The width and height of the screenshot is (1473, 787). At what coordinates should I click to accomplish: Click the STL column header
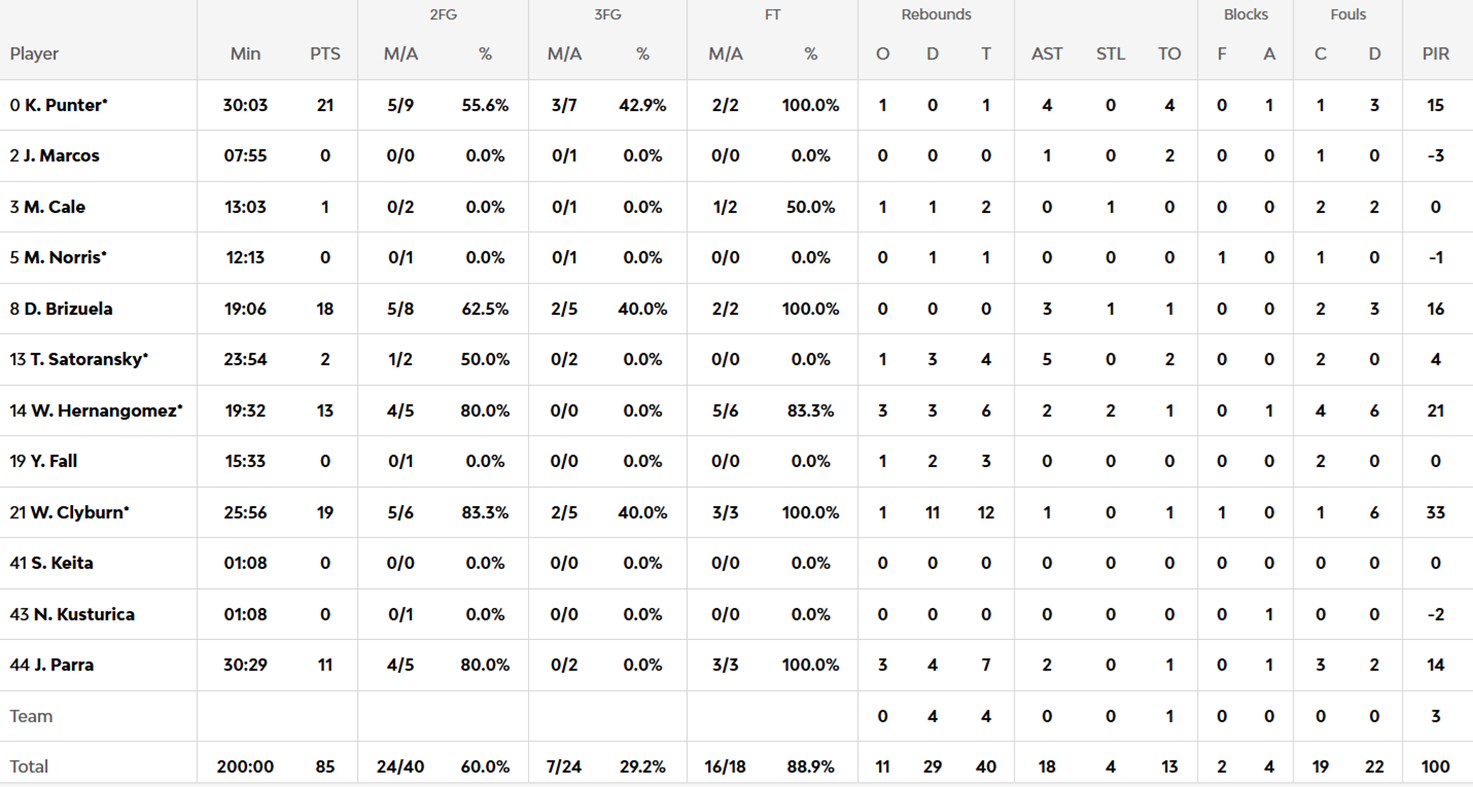(x=1110, y=54)
